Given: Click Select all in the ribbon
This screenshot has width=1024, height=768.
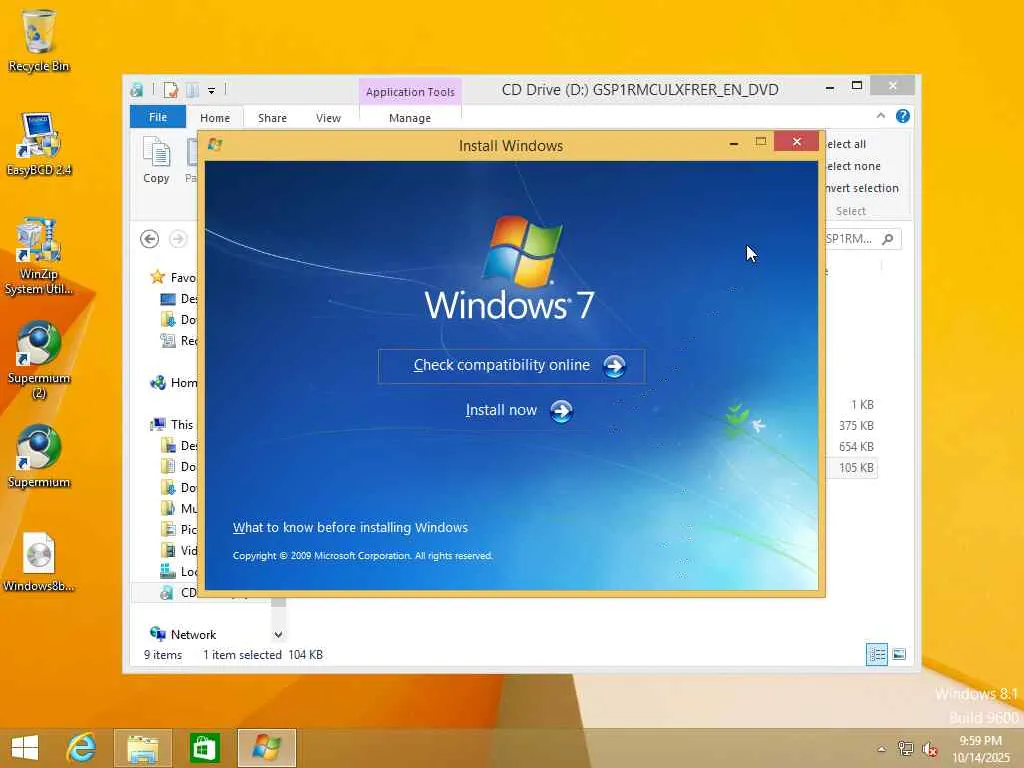Looking at the screenshot, I should coord(846,144).
